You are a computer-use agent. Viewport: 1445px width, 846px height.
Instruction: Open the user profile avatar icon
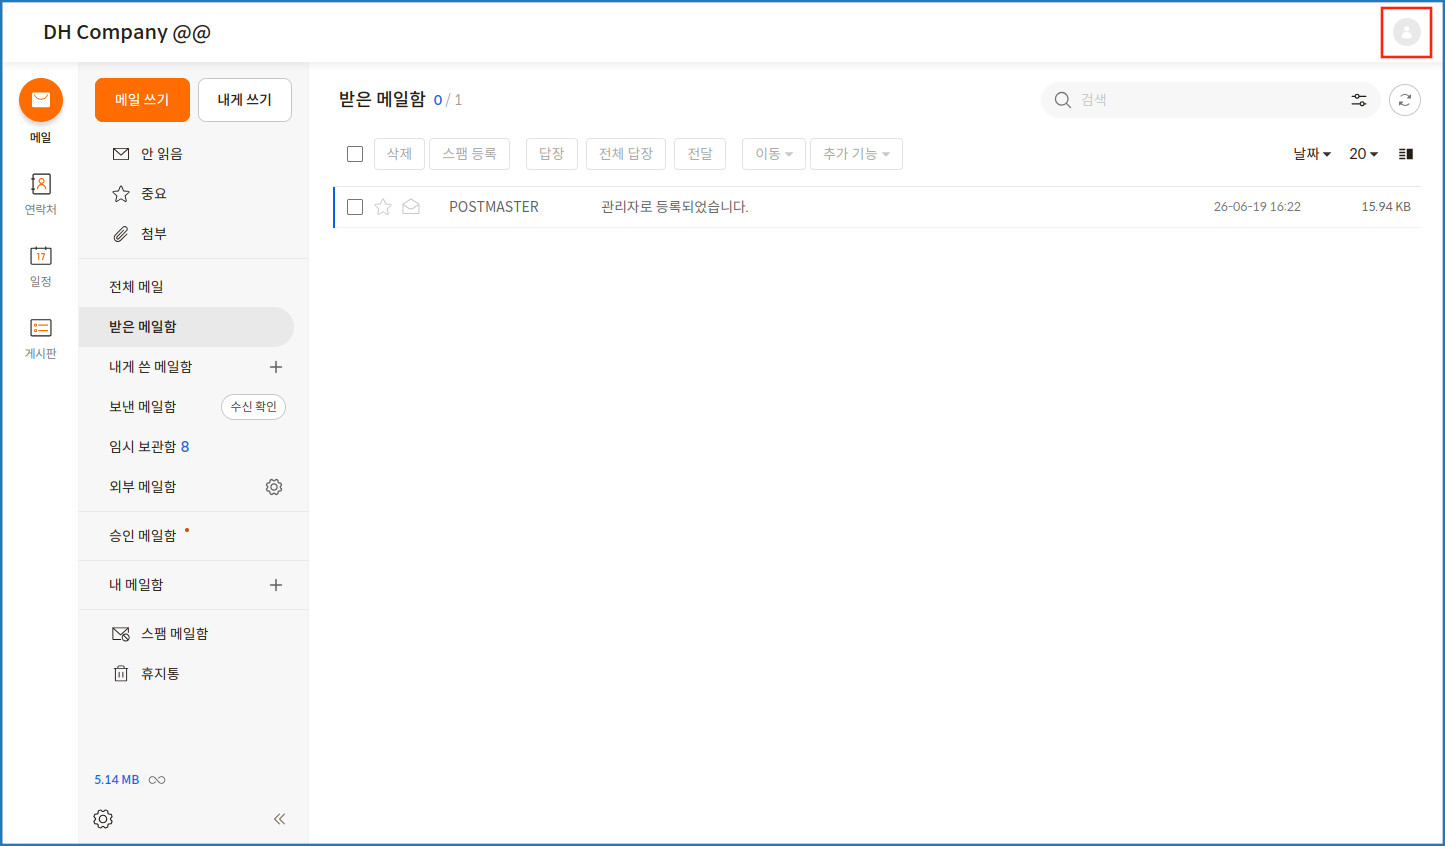[1406, 32]
